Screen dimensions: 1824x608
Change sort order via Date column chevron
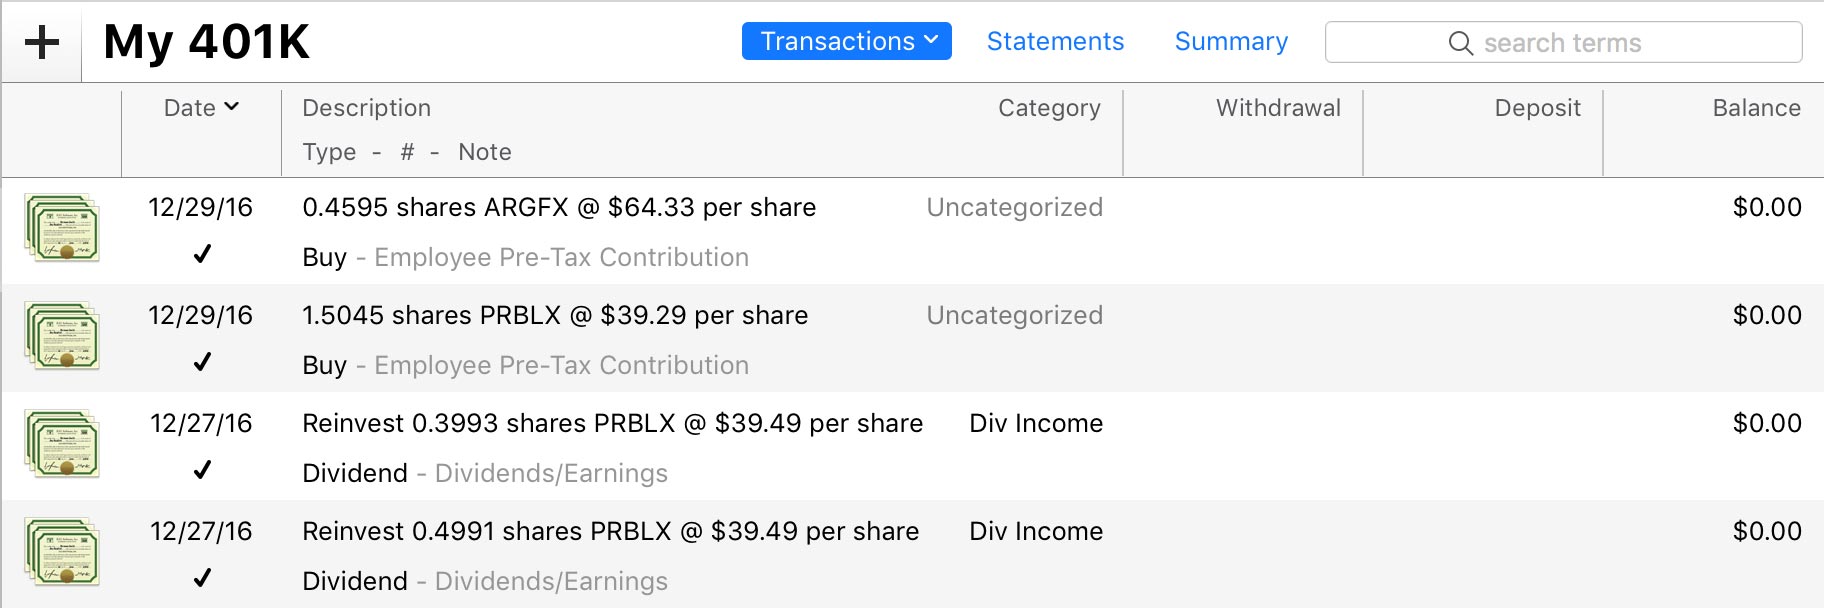232,107
